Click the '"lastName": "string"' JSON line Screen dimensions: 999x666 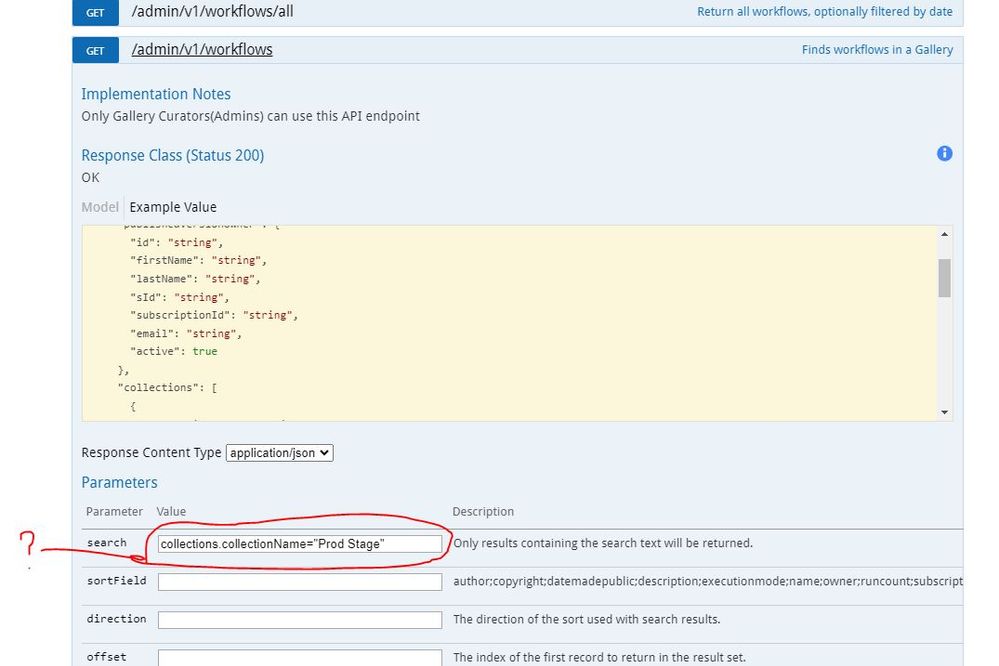pos(195,279)
